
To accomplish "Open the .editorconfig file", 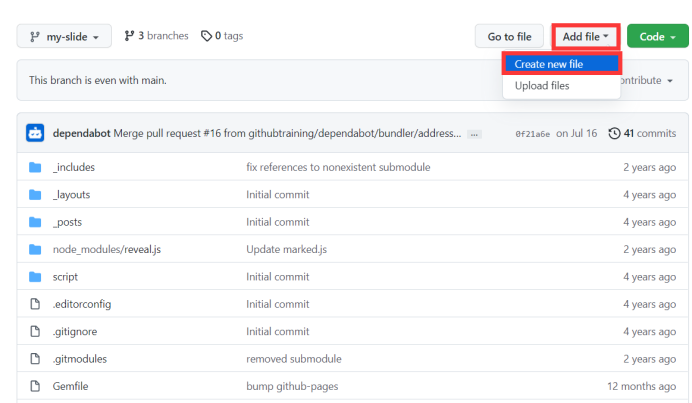I will (x=82, y=304).
